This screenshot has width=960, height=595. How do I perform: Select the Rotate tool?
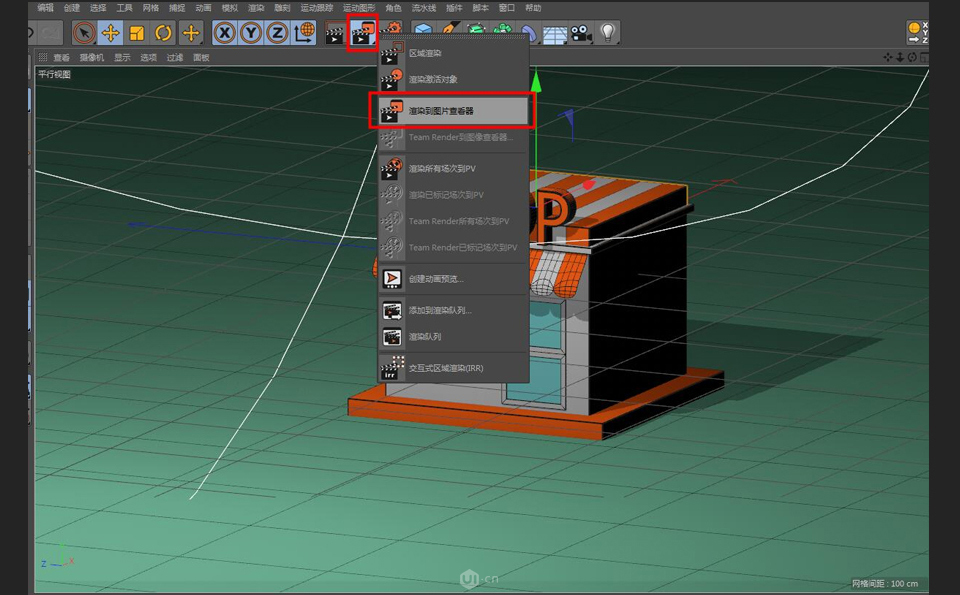click(162, 33)
